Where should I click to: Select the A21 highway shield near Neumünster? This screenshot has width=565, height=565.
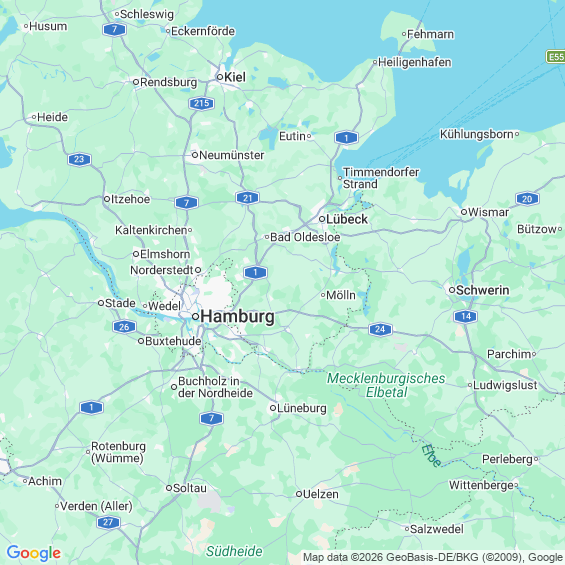pyautogui.click(x=248, y=198)
